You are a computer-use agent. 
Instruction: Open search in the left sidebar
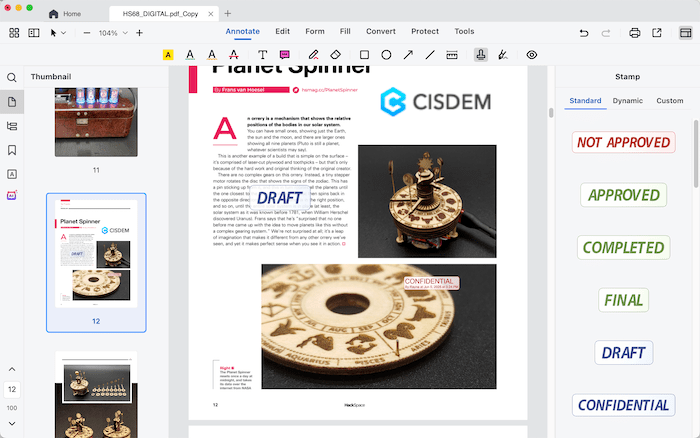click(x=12, y=78)
